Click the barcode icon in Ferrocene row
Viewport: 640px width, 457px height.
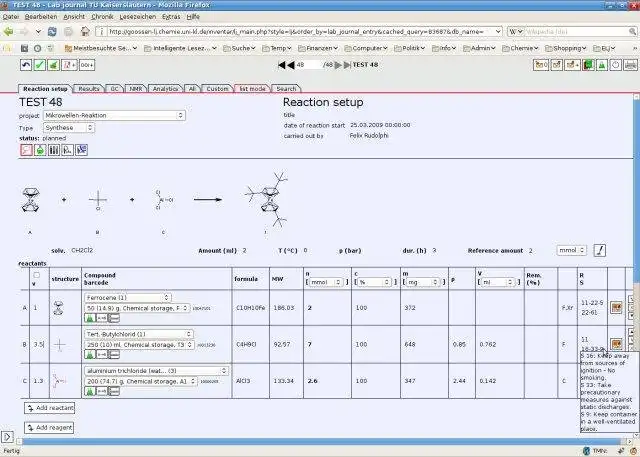click(114, 318)
